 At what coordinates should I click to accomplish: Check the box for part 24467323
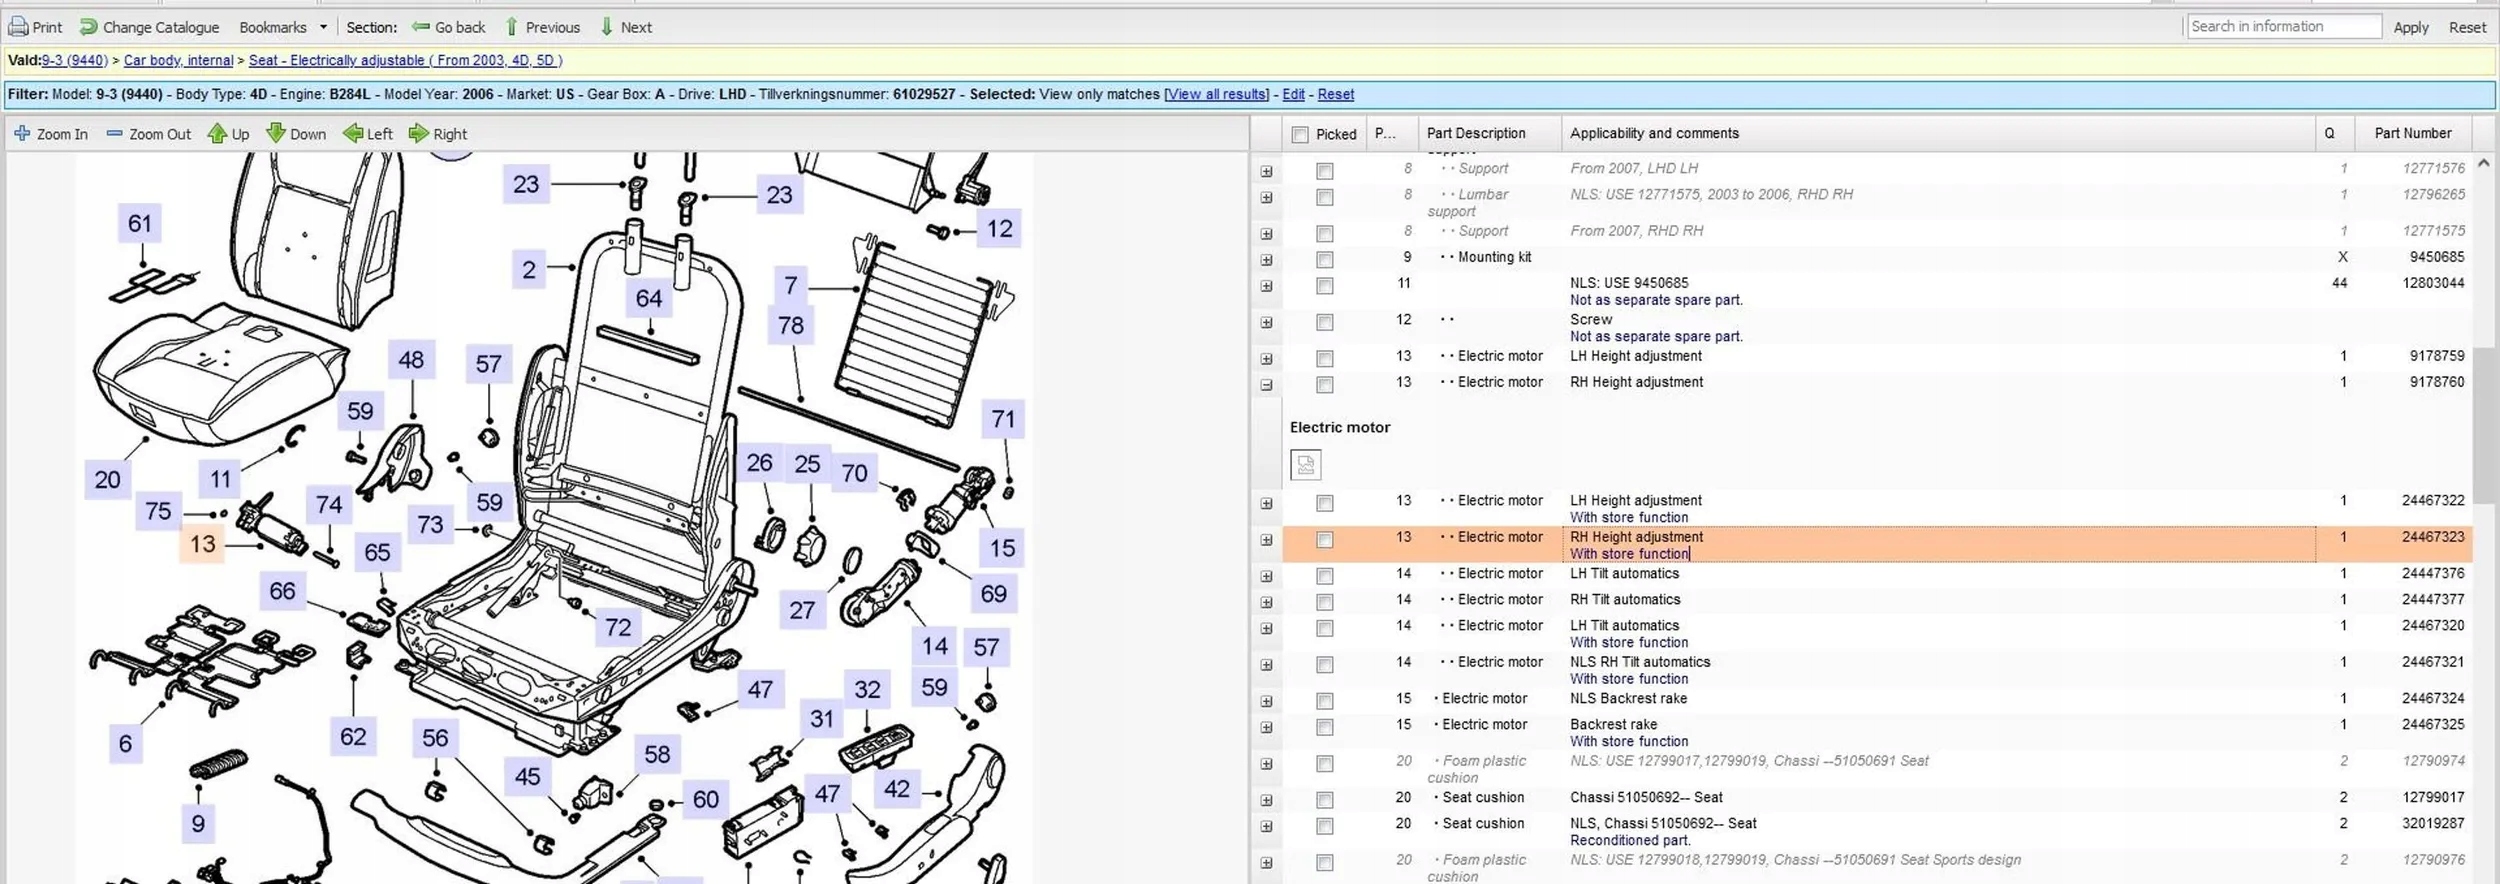[1325, 540]
